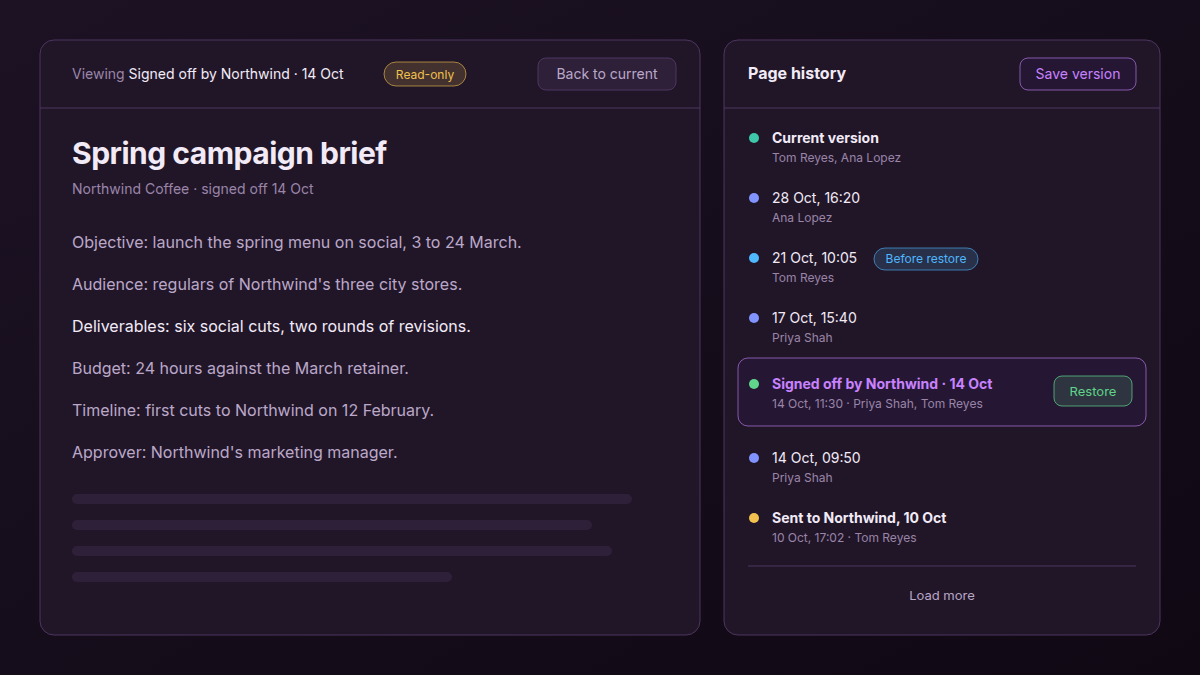Click the Spring campaign brief title
Screen dimensions: 1200x675
coord(229,153)
